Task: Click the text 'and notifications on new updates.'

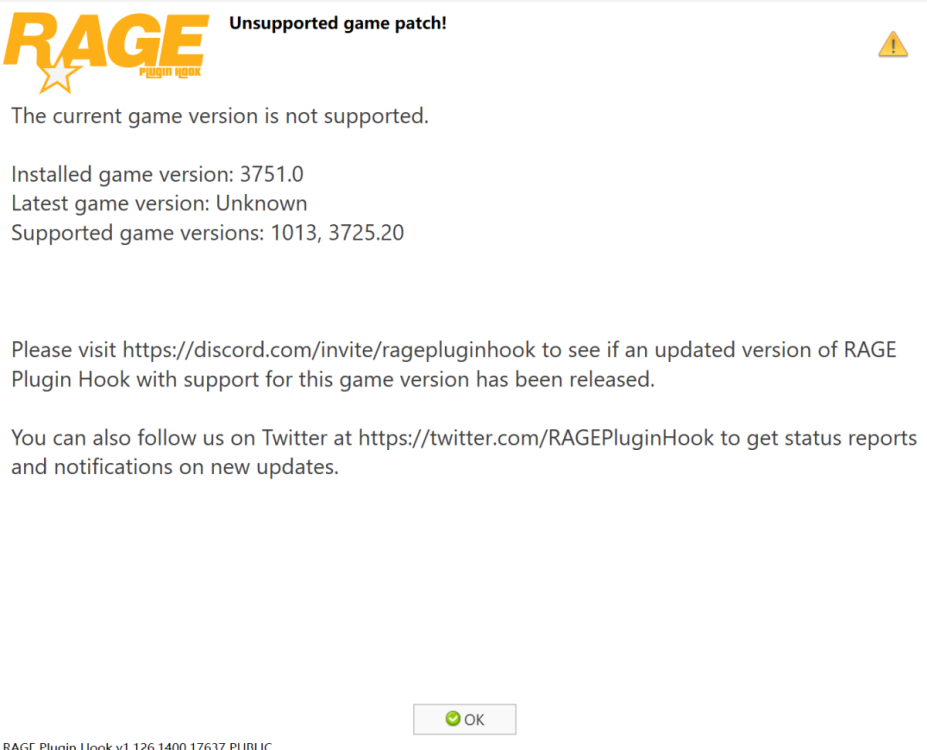Action: [175, 467]
